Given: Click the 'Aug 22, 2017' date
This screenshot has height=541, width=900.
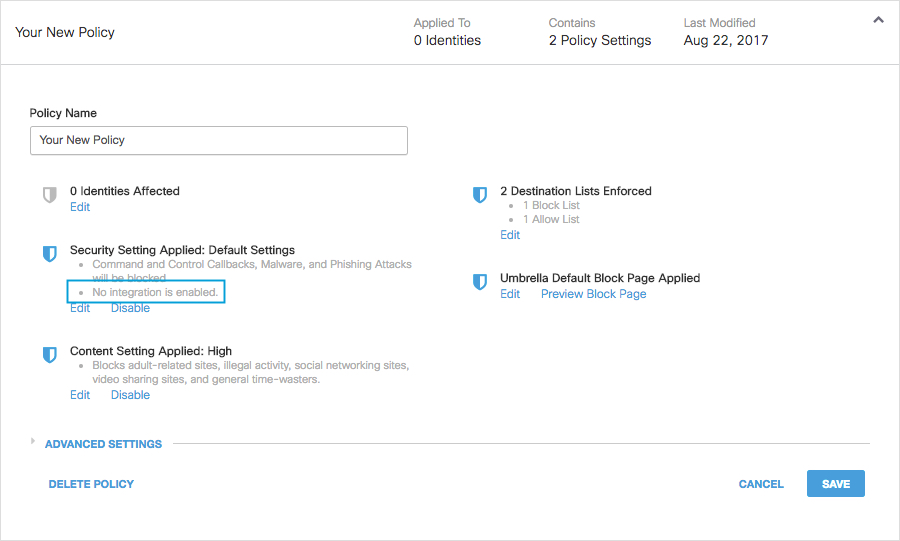Looking at the screenshot, I should [x=726, y=41].
